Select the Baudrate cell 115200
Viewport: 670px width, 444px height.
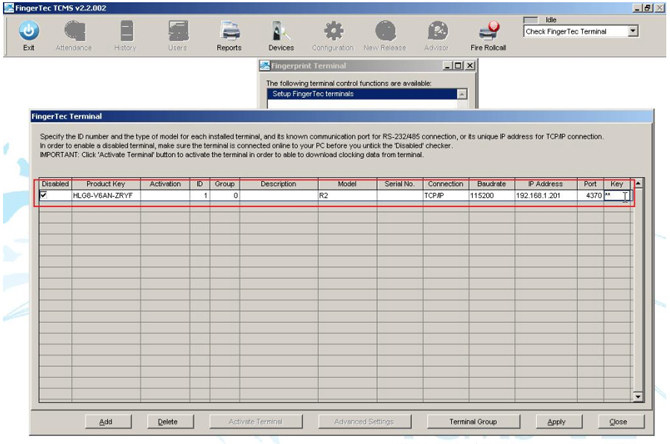point(491,196)
